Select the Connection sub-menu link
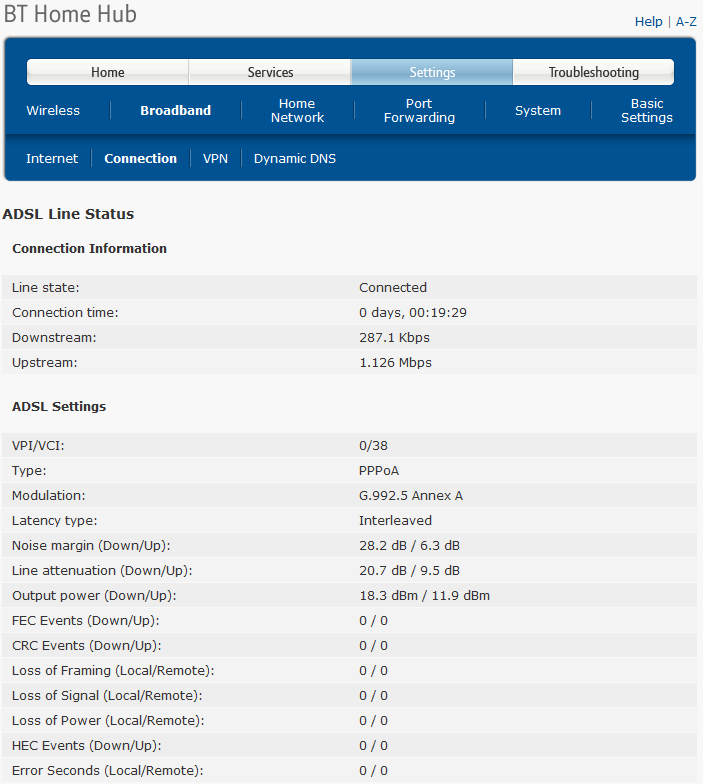Screen dimensions: 703x784 click(x=140, y=159)
